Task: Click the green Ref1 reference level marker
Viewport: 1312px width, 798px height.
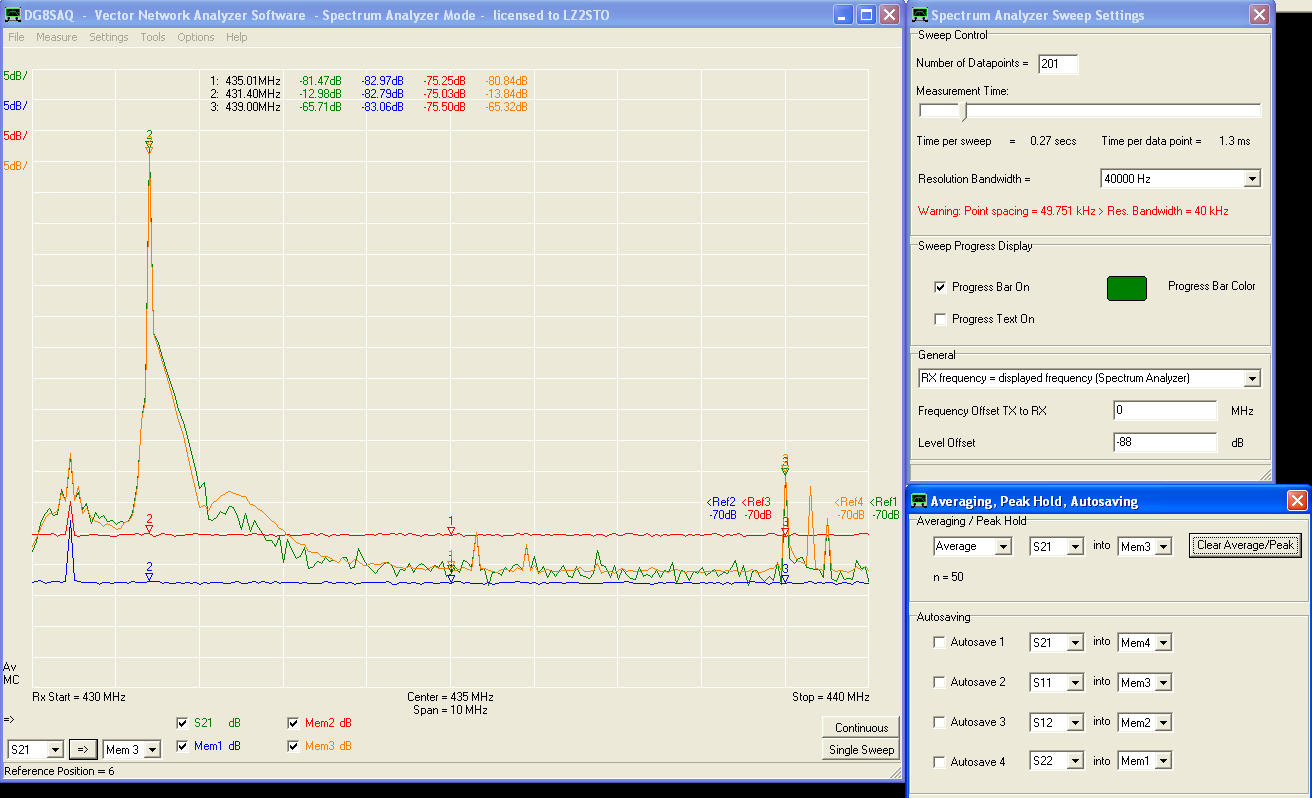Action: click(x=884, y=502)
